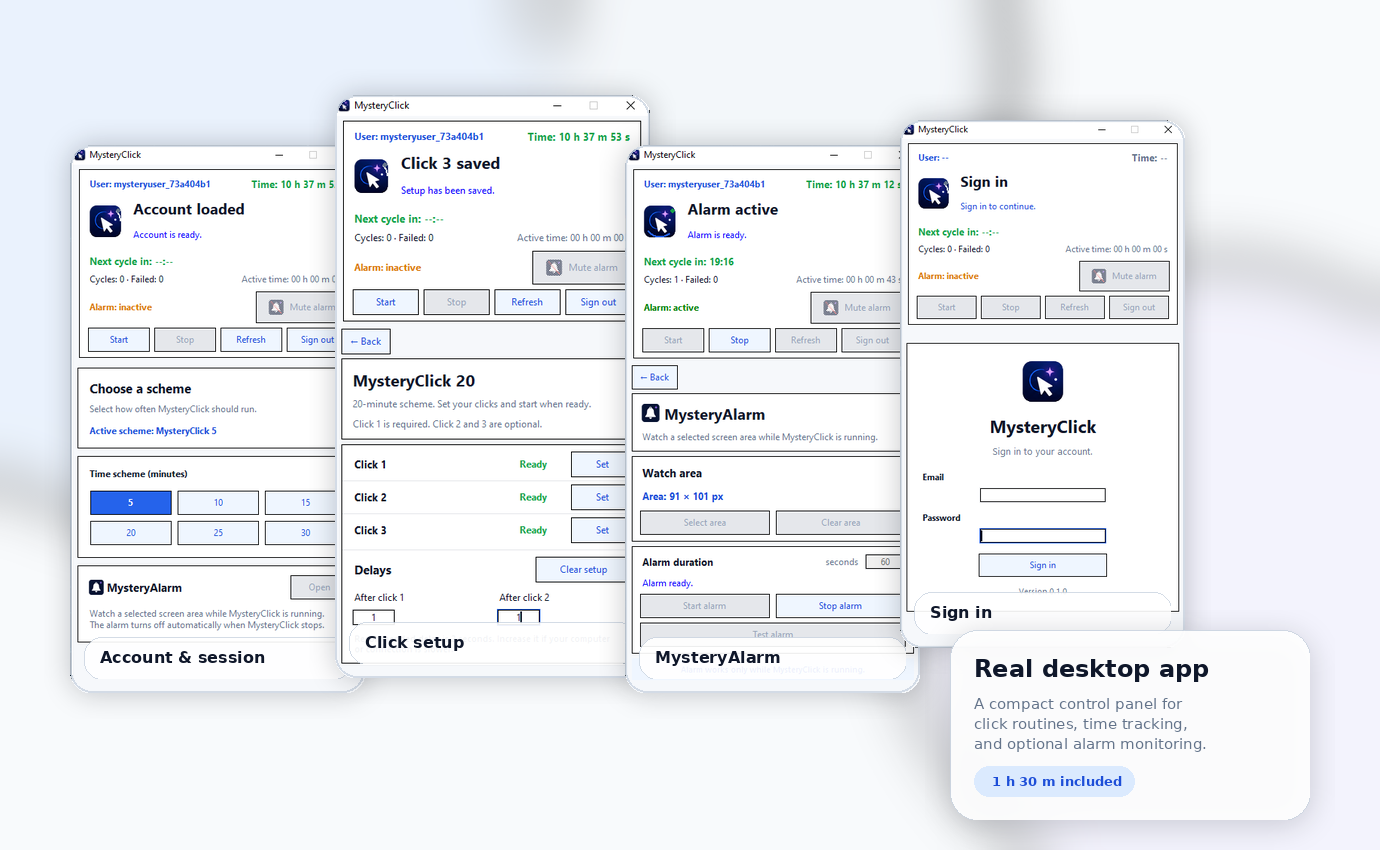Screen dimensions: 1380x850
Task: Open MysteryAlarm using the Open button
Action: (x=314, y=587)
